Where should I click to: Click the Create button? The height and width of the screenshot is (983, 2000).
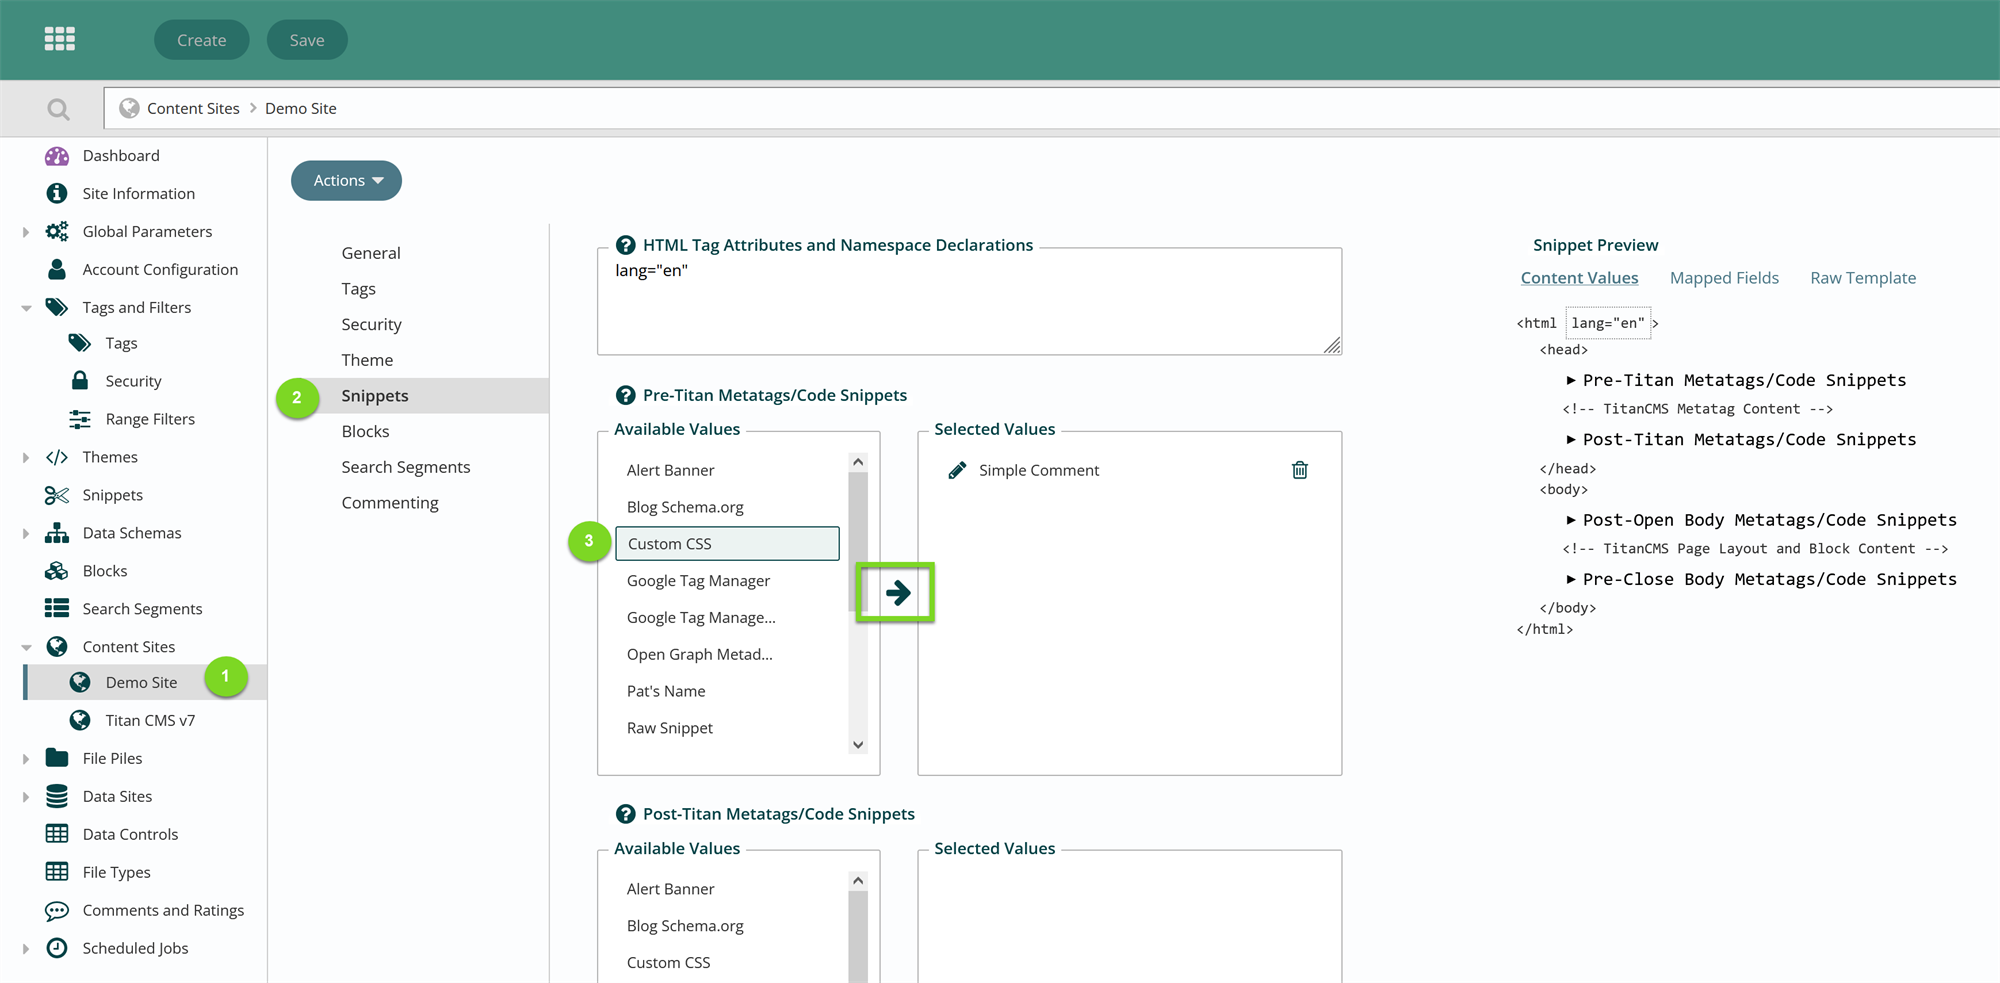pos(202,40)
